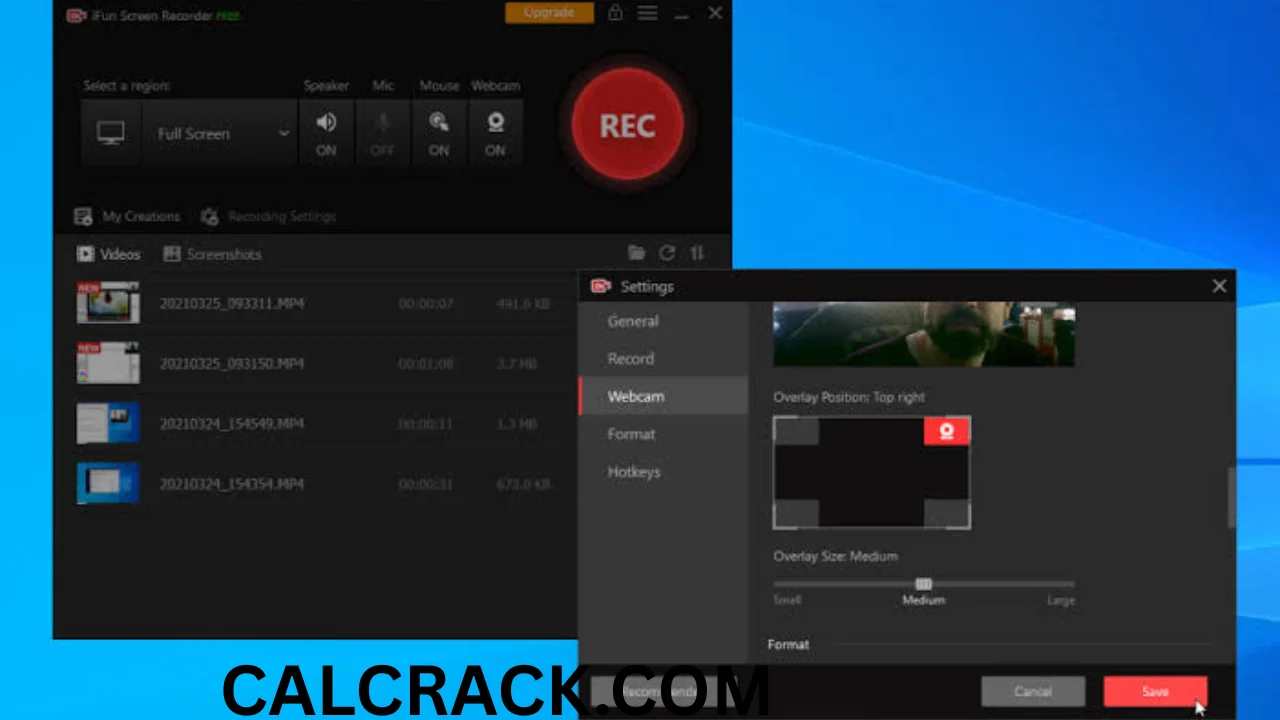Click the Settings window scrollbar
This screenshot has width=1280, height=720.
[x=1232, y=497]
